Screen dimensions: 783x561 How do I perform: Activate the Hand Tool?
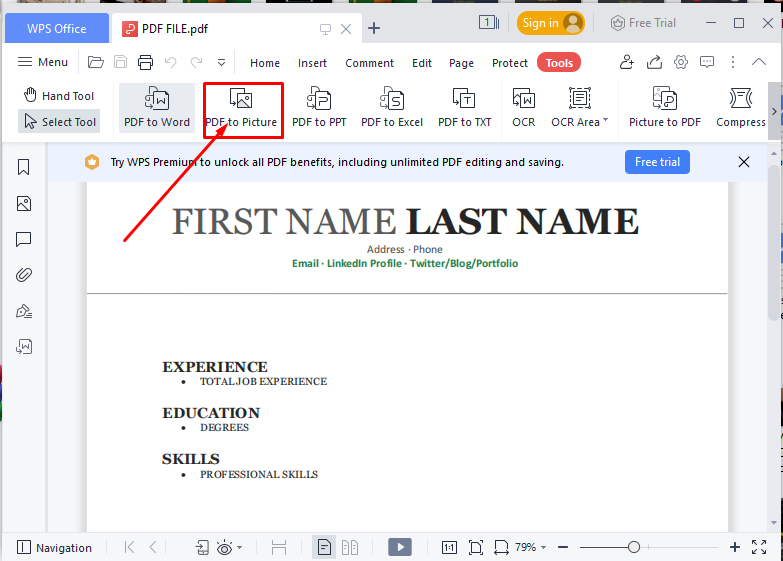click(59, 95)
